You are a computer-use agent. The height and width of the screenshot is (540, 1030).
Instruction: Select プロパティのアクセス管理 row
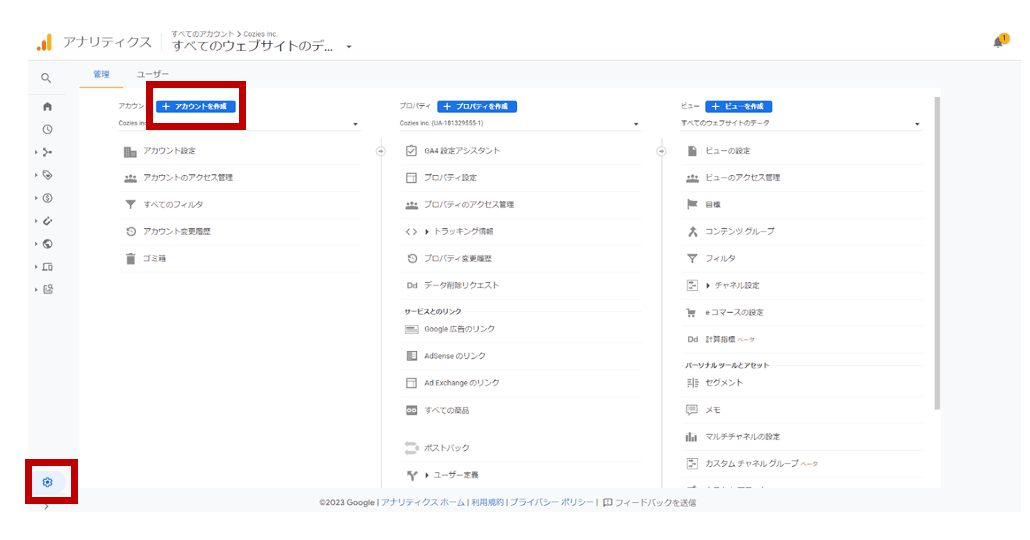[x=522, y=205]
